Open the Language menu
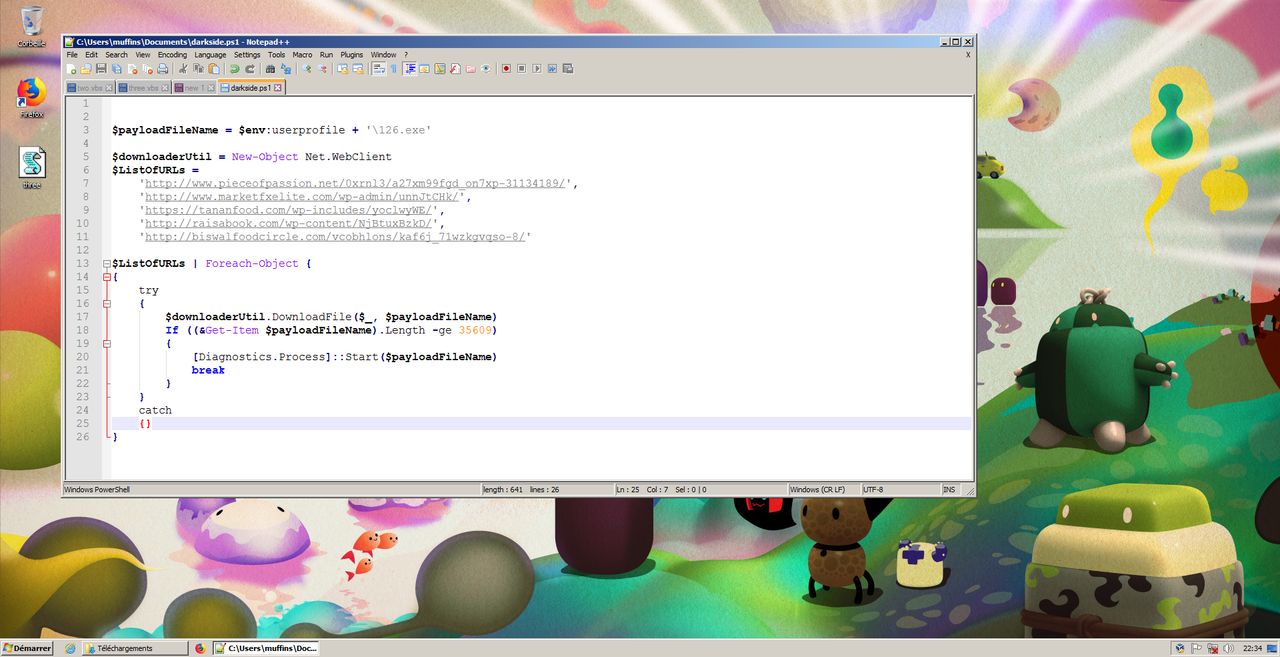 coord(210,55)
